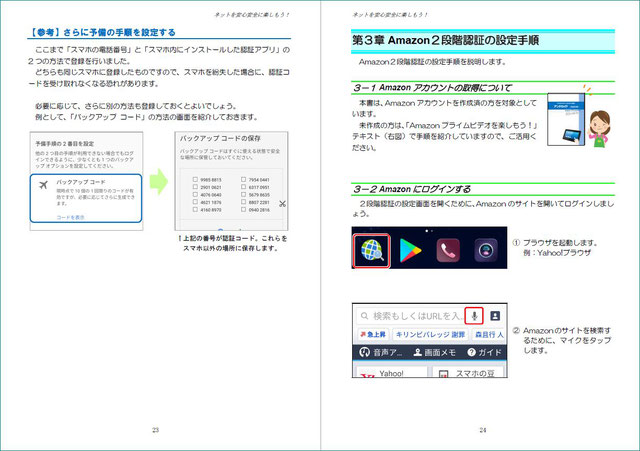This screenshot has width=640, height=451.
Task: Click the airplane icon on backup code card
Action: point(43,185)
